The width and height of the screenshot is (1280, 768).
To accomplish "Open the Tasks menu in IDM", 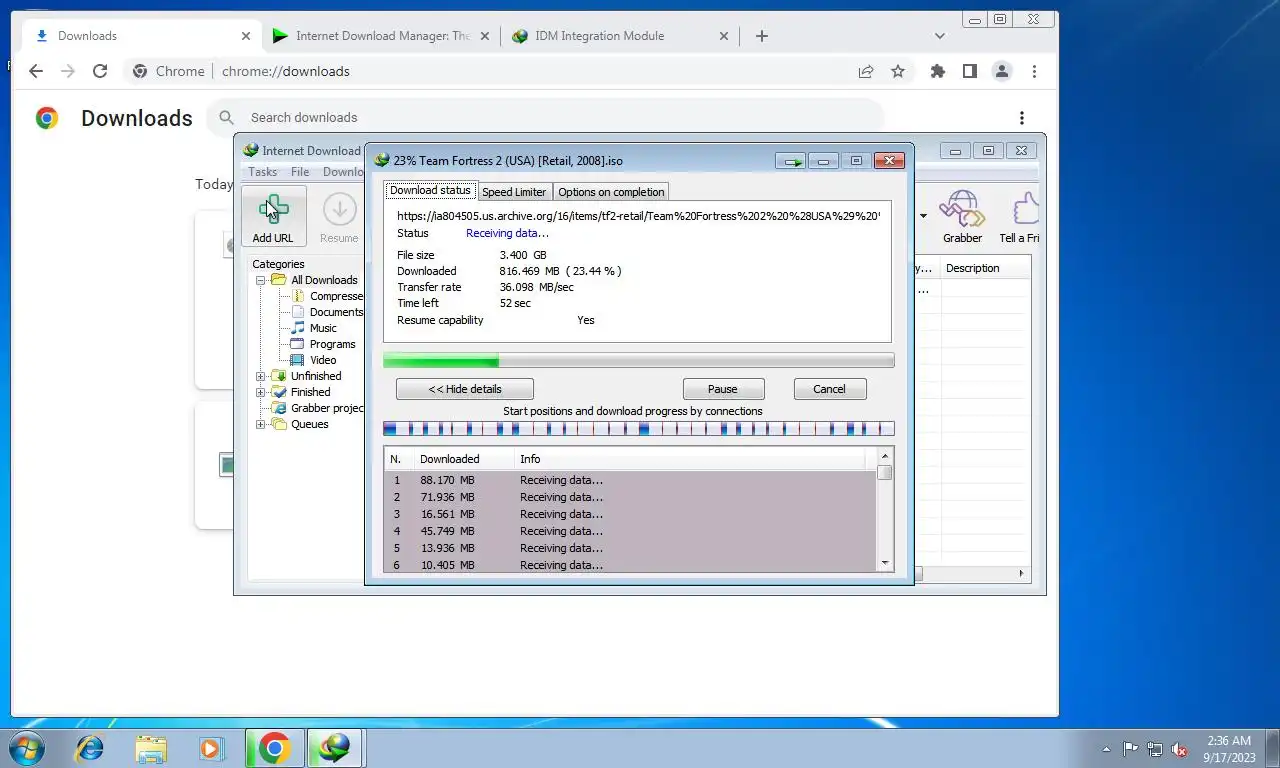I will pyautogui.click(x=262, y=172).
